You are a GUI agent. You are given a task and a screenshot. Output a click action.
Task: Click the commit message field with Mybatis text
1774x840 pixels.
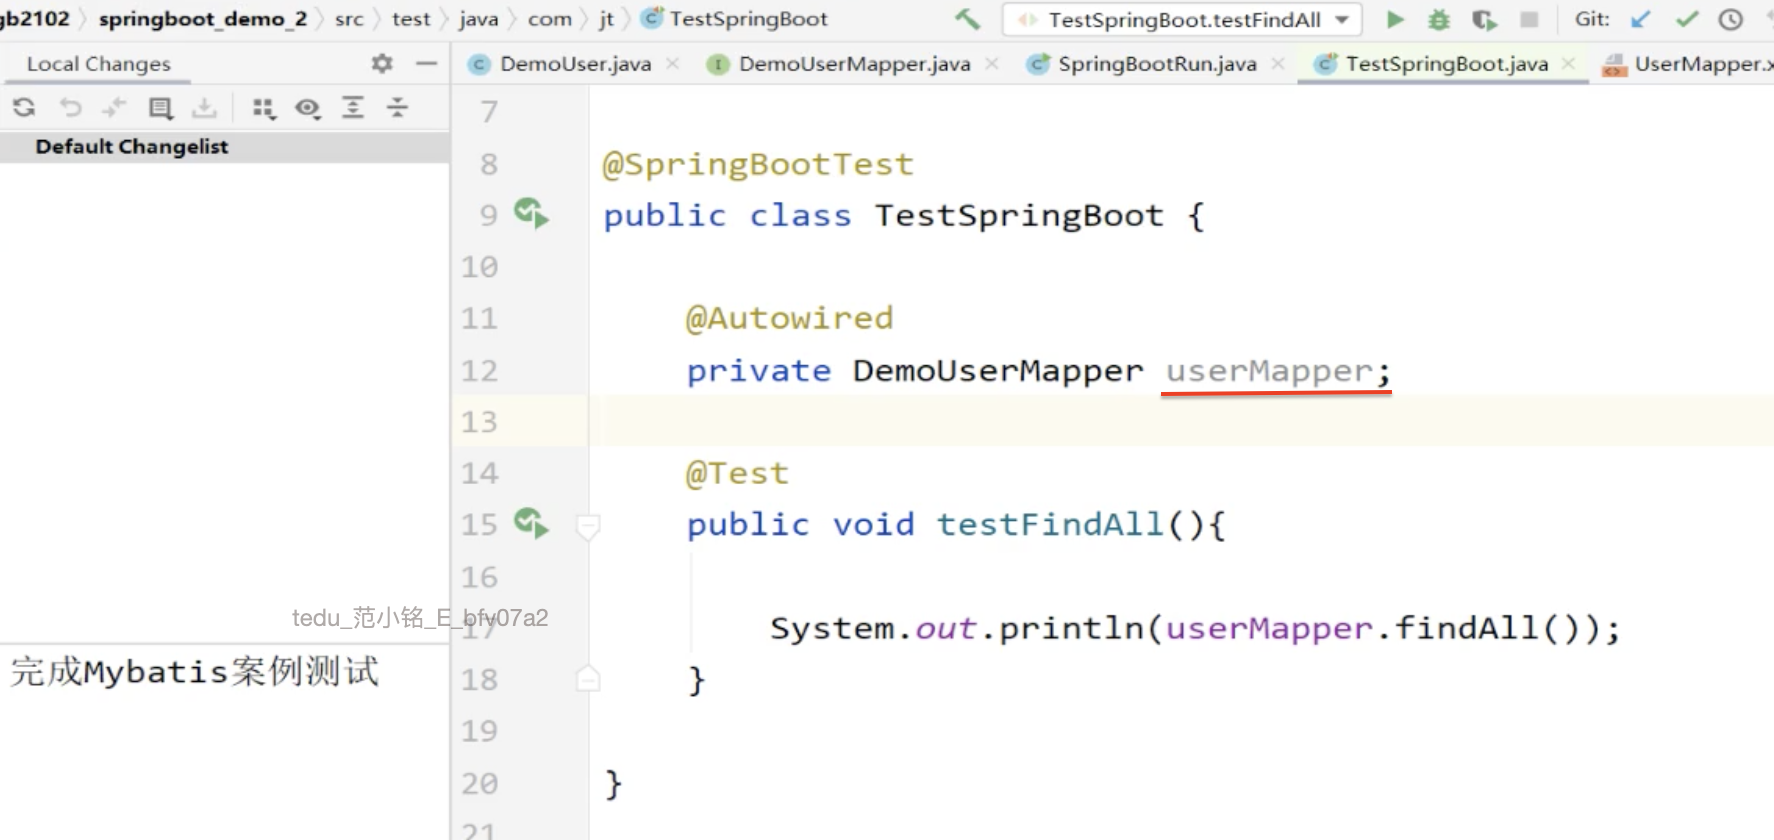tap(225, 742)
